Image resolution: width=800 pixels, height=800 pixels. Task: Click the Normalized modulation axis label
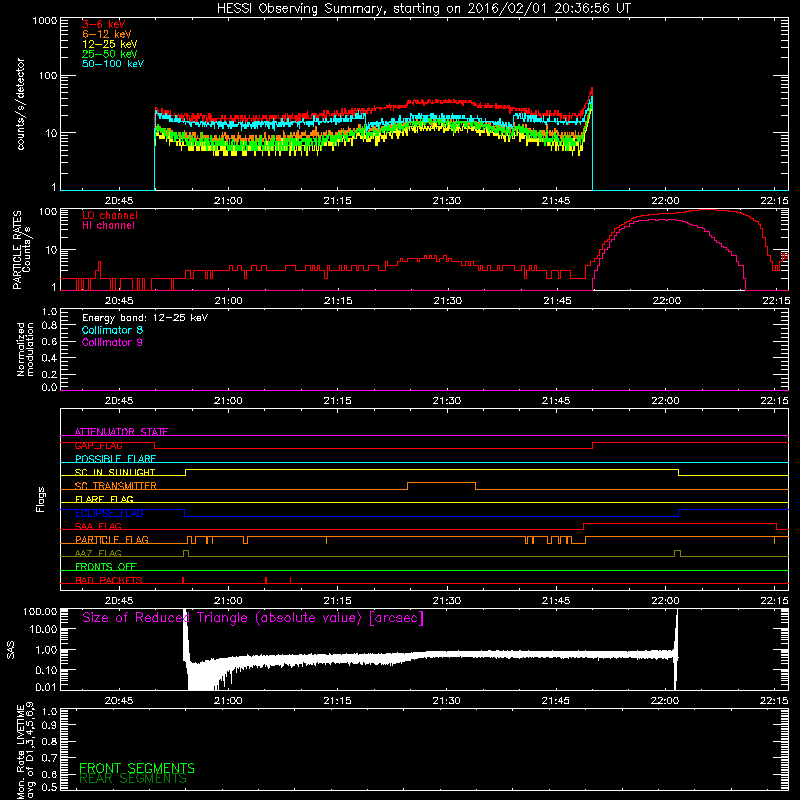click(25, 349)
